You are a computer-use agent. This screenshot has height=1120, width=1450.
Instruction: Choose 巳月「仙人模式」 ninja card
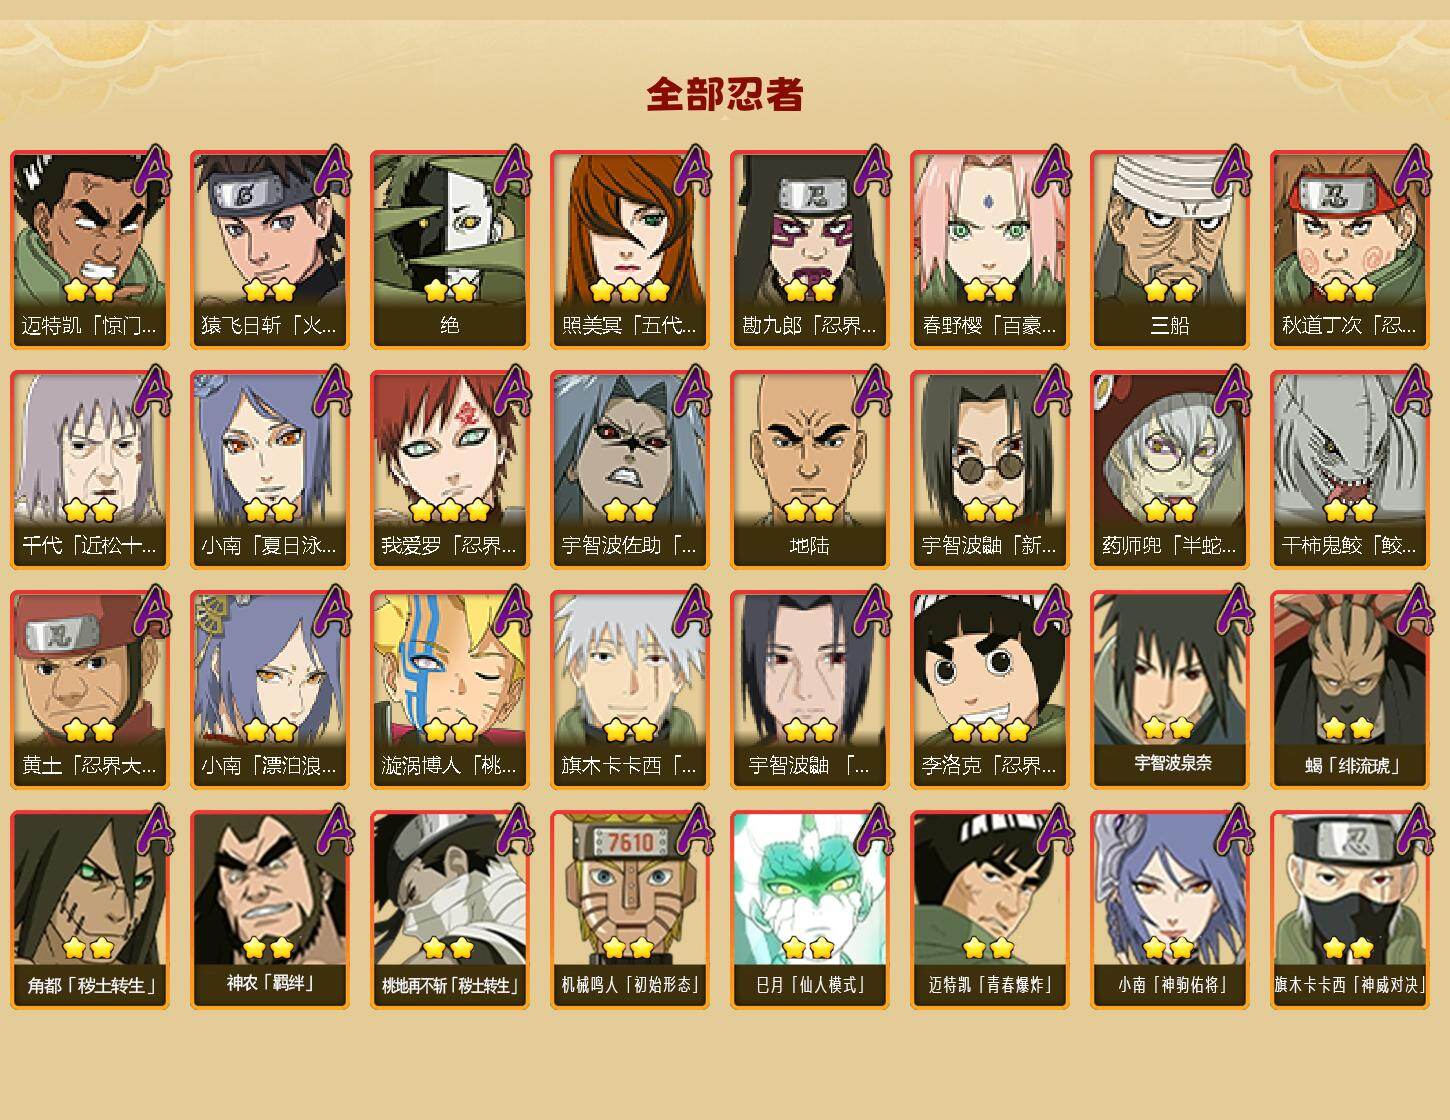pyautogui.click(x=809, y=910)
